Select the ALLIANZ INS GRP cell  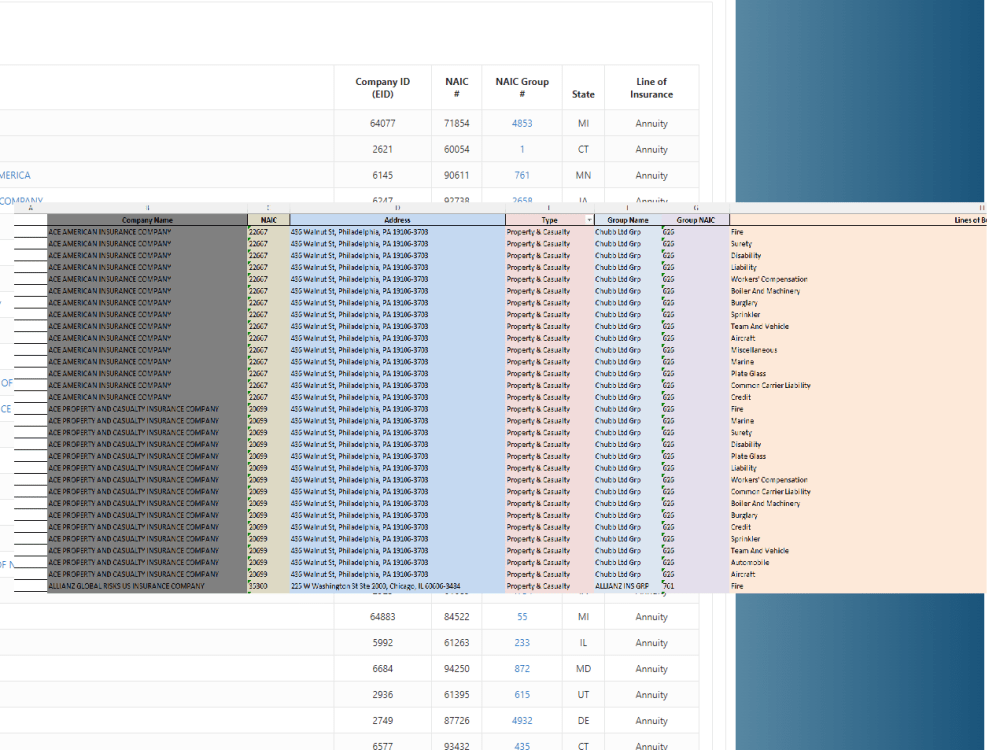point(628,586)
